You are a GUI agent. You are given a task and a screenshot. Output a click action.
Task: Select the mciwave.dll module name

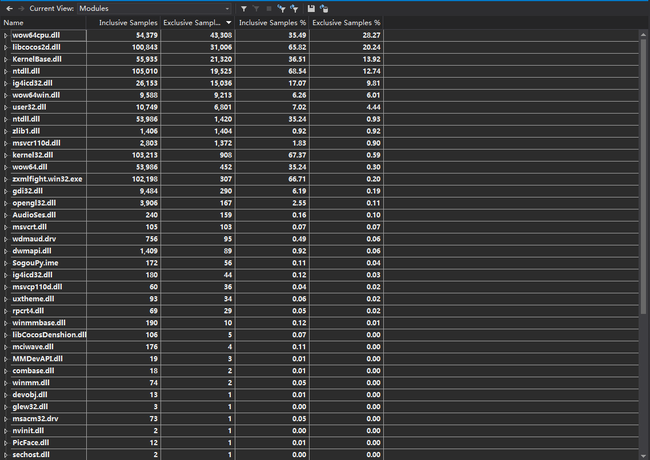(33, 347)
